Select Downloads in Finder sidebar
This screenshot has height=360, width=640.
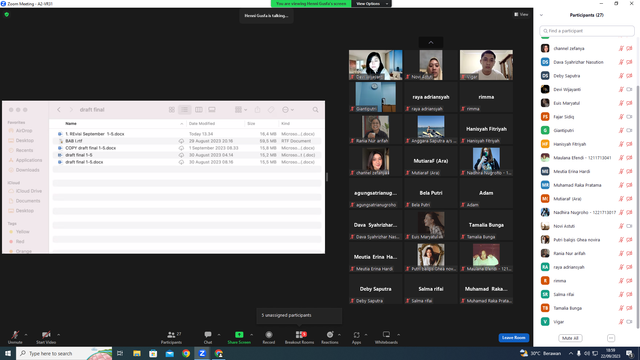coord(27,170)
